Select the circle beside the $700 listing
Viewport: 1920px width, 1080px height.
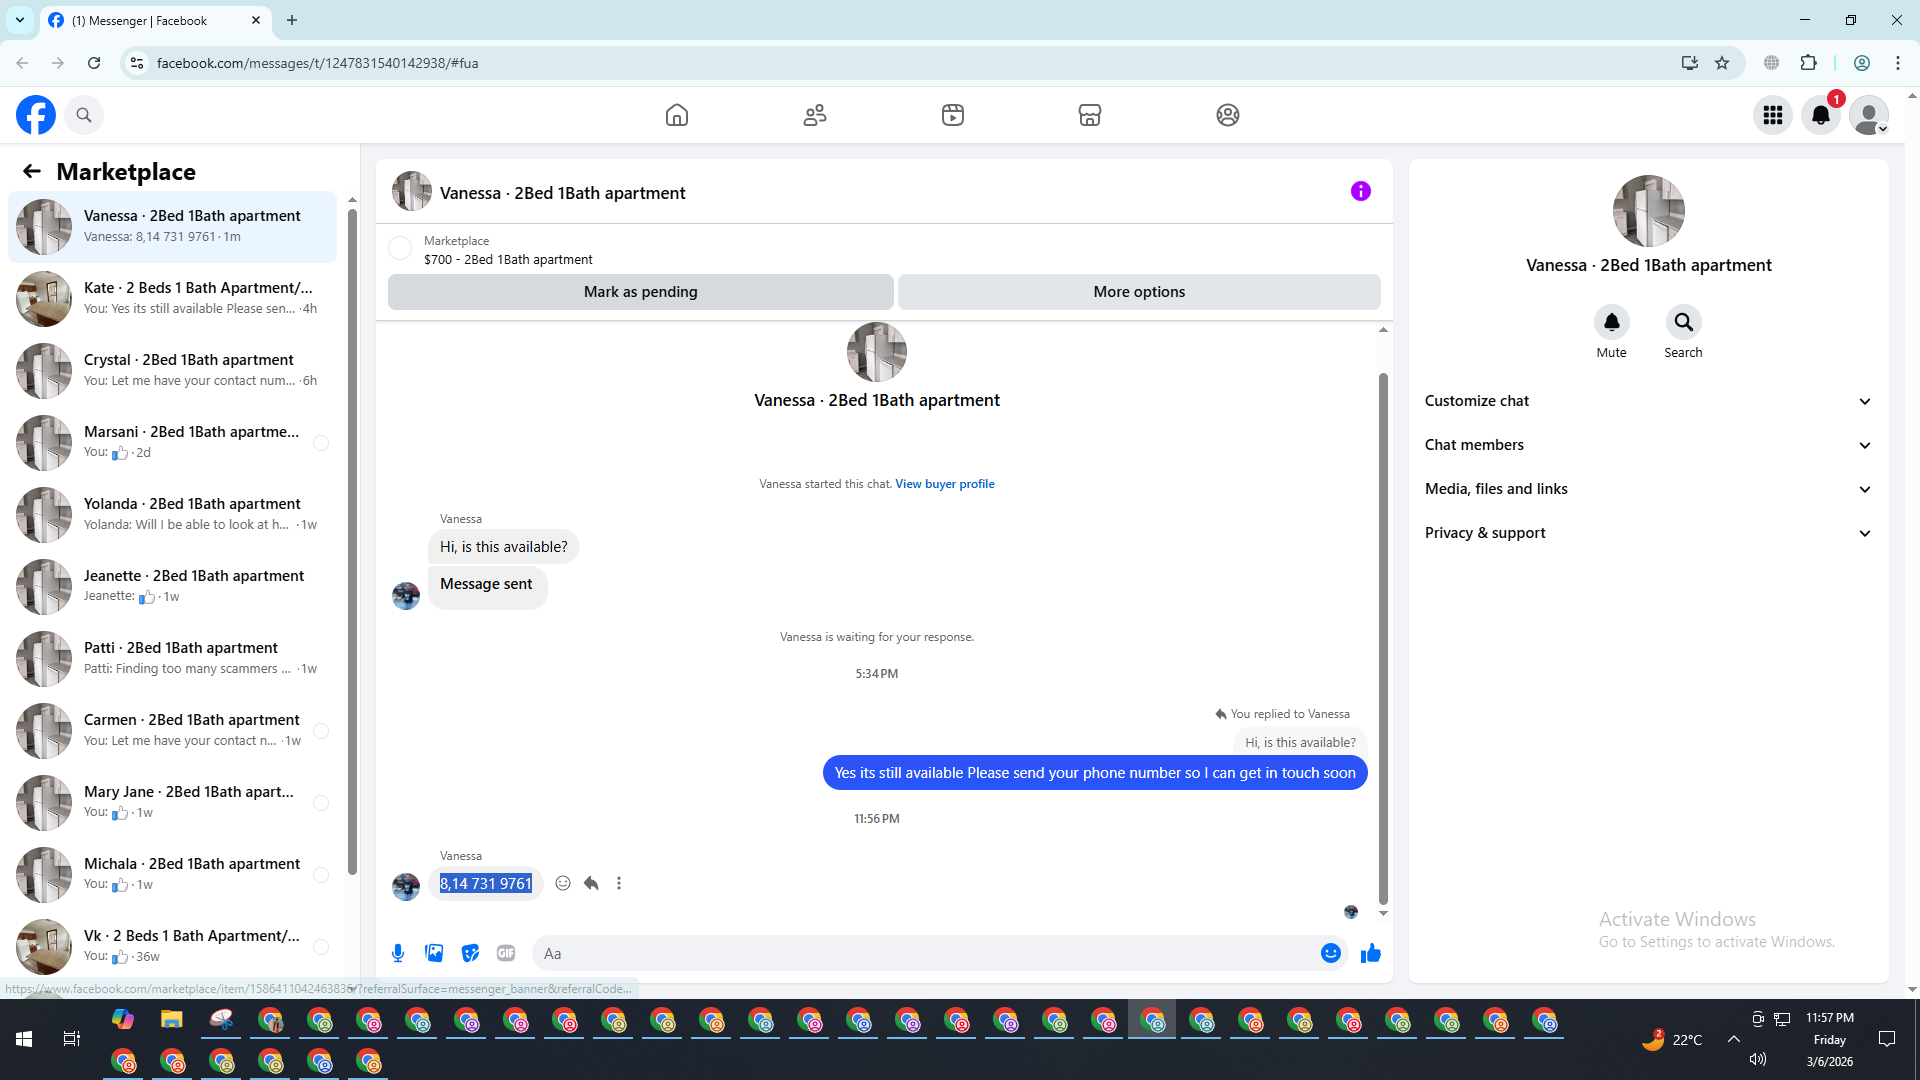click(400, 248)
